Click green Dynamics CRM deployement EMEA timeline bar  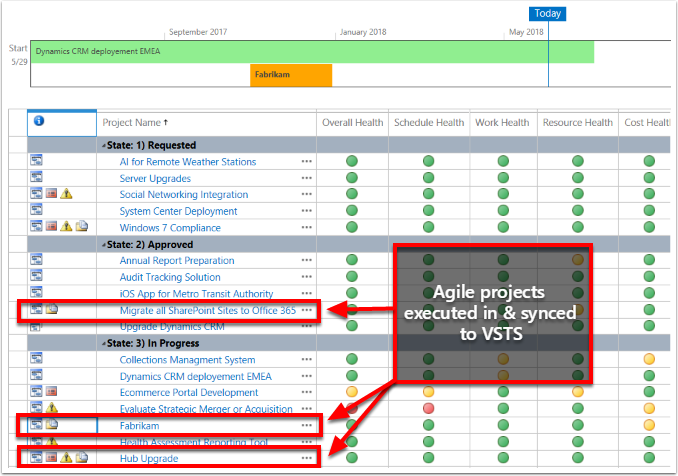(x=312, y=52)
